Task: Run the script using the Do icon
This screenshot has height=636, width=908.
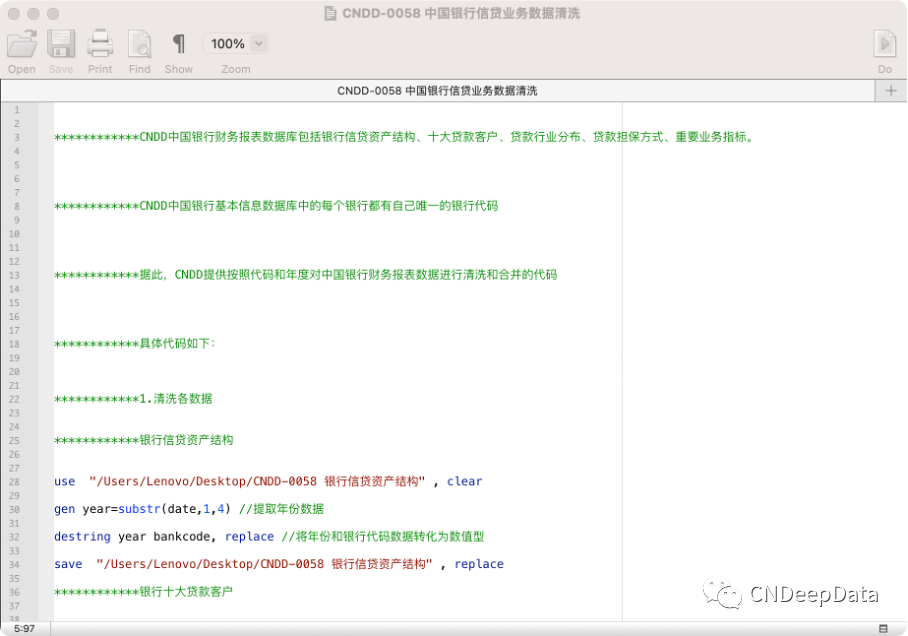Action: [884, 44]
